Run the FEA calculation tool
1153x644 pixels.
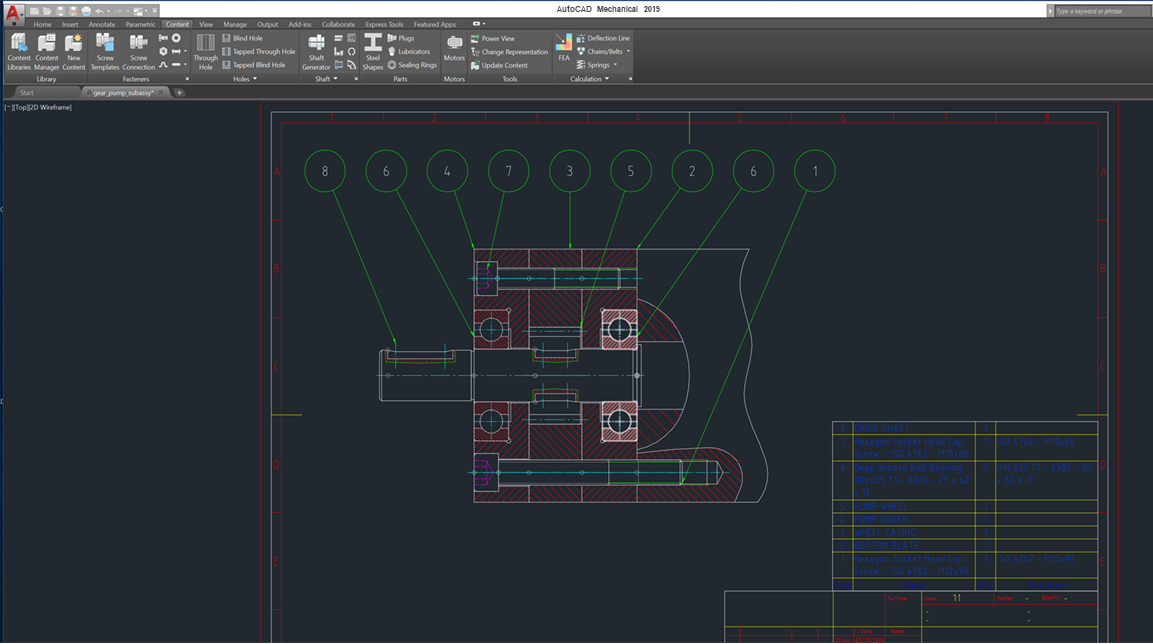point(564,48)
